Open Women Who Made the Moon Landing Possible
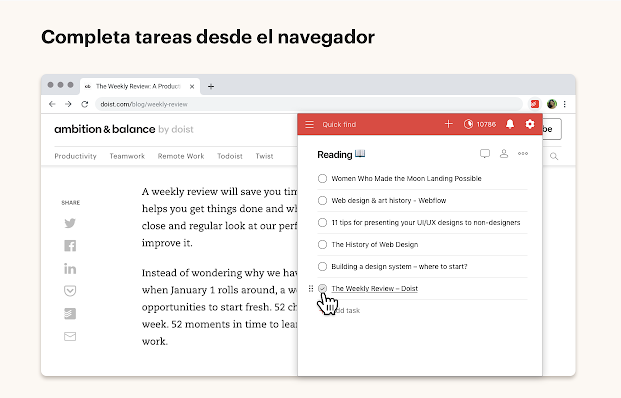This screenshot has width=621, height=398. (x=406, y=179)
